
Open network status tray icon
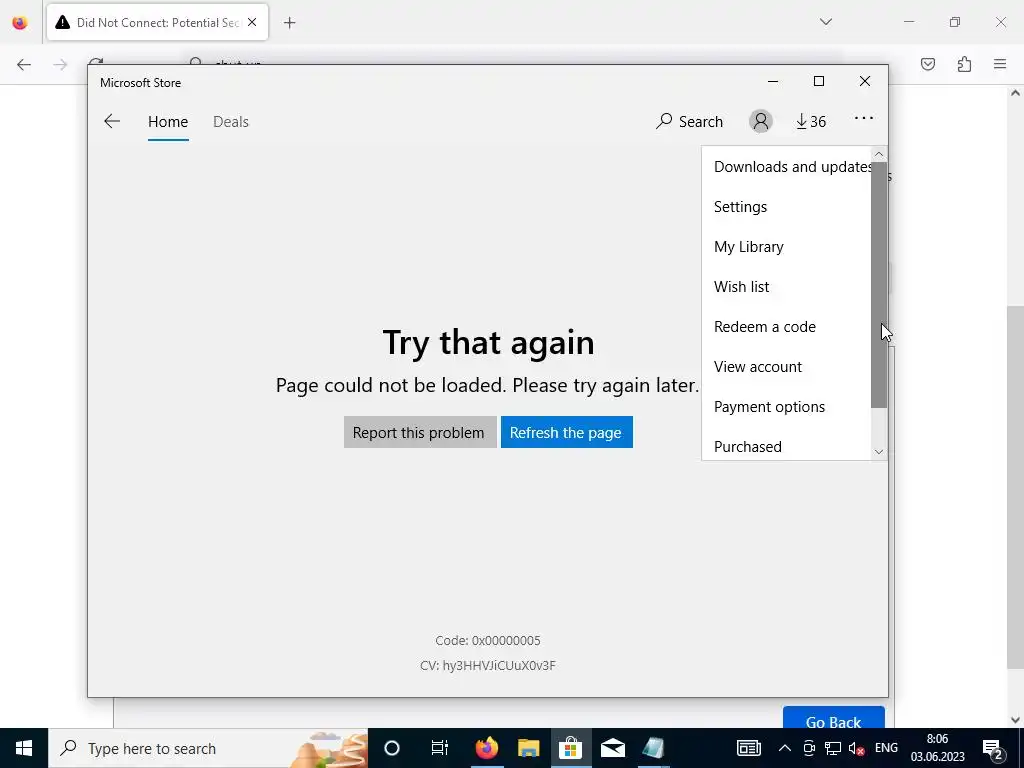click(x=833, y=748)
